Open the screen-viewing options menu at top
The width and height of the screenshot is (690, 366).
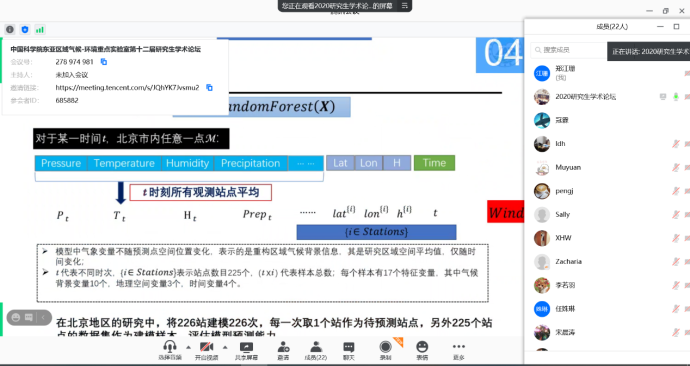pos(404,6)
